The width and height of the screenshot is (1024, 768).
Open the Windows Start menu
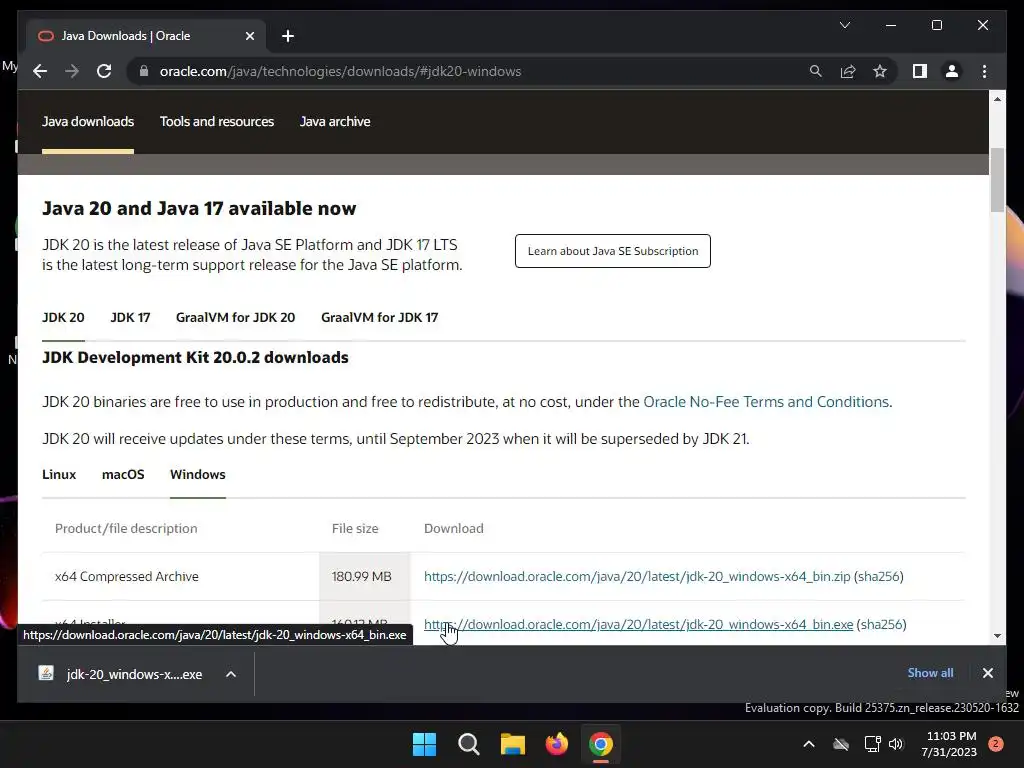coord(424,744)
